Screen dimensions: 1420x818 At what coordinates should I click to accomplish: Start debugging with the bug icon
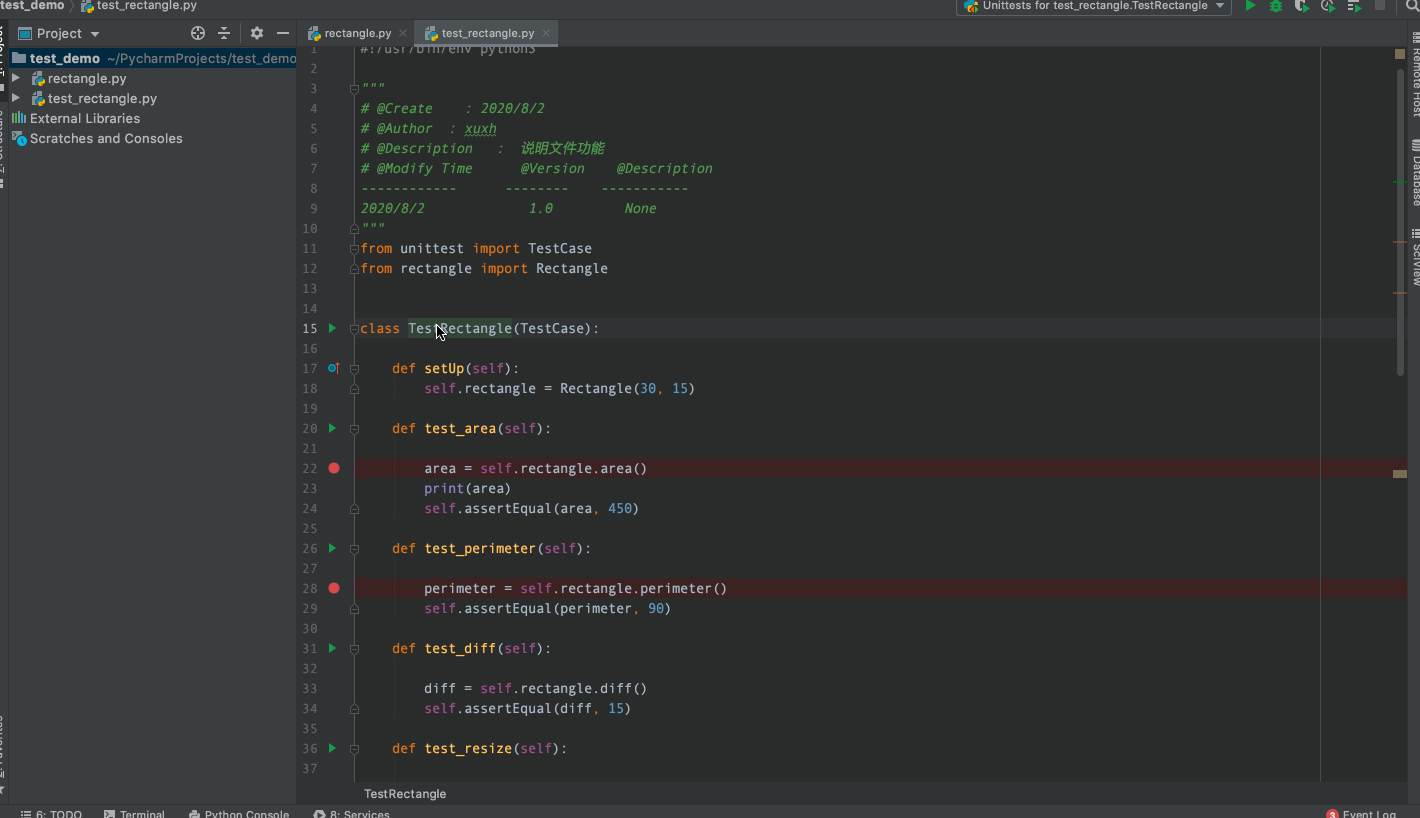(x=1276, y=6)
